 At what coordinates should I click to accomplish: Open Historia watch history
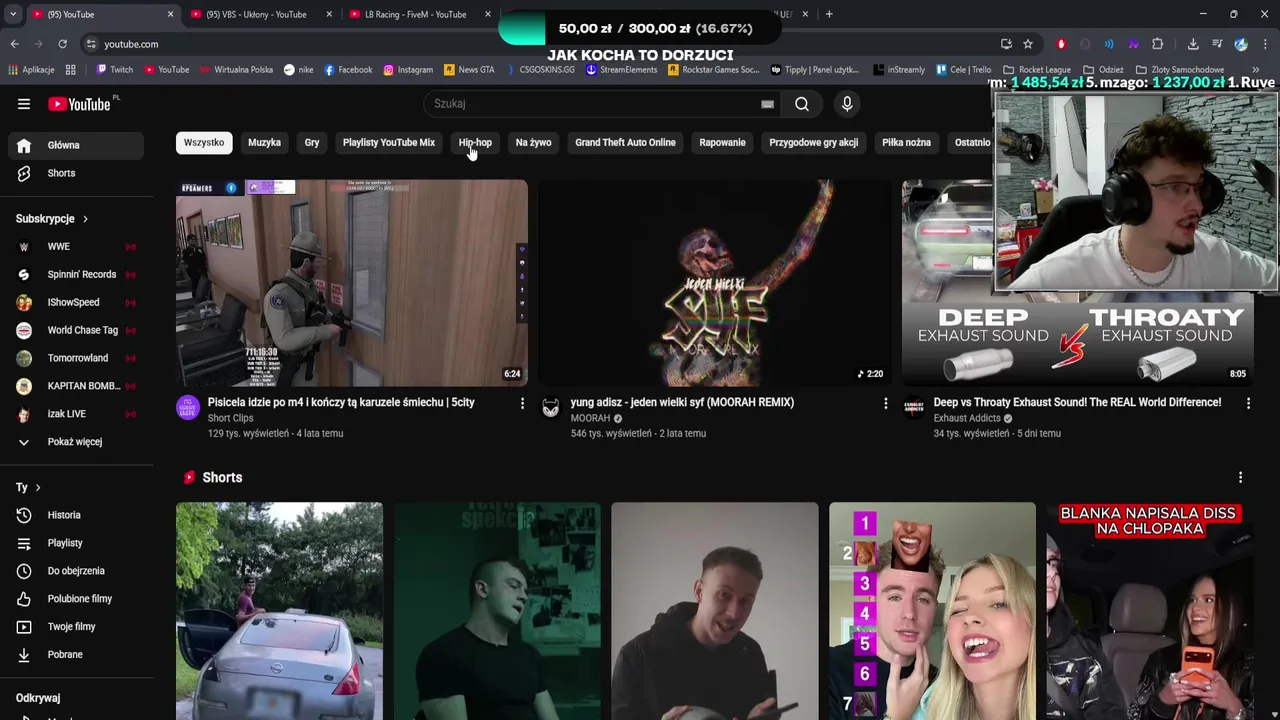point(76,515)
